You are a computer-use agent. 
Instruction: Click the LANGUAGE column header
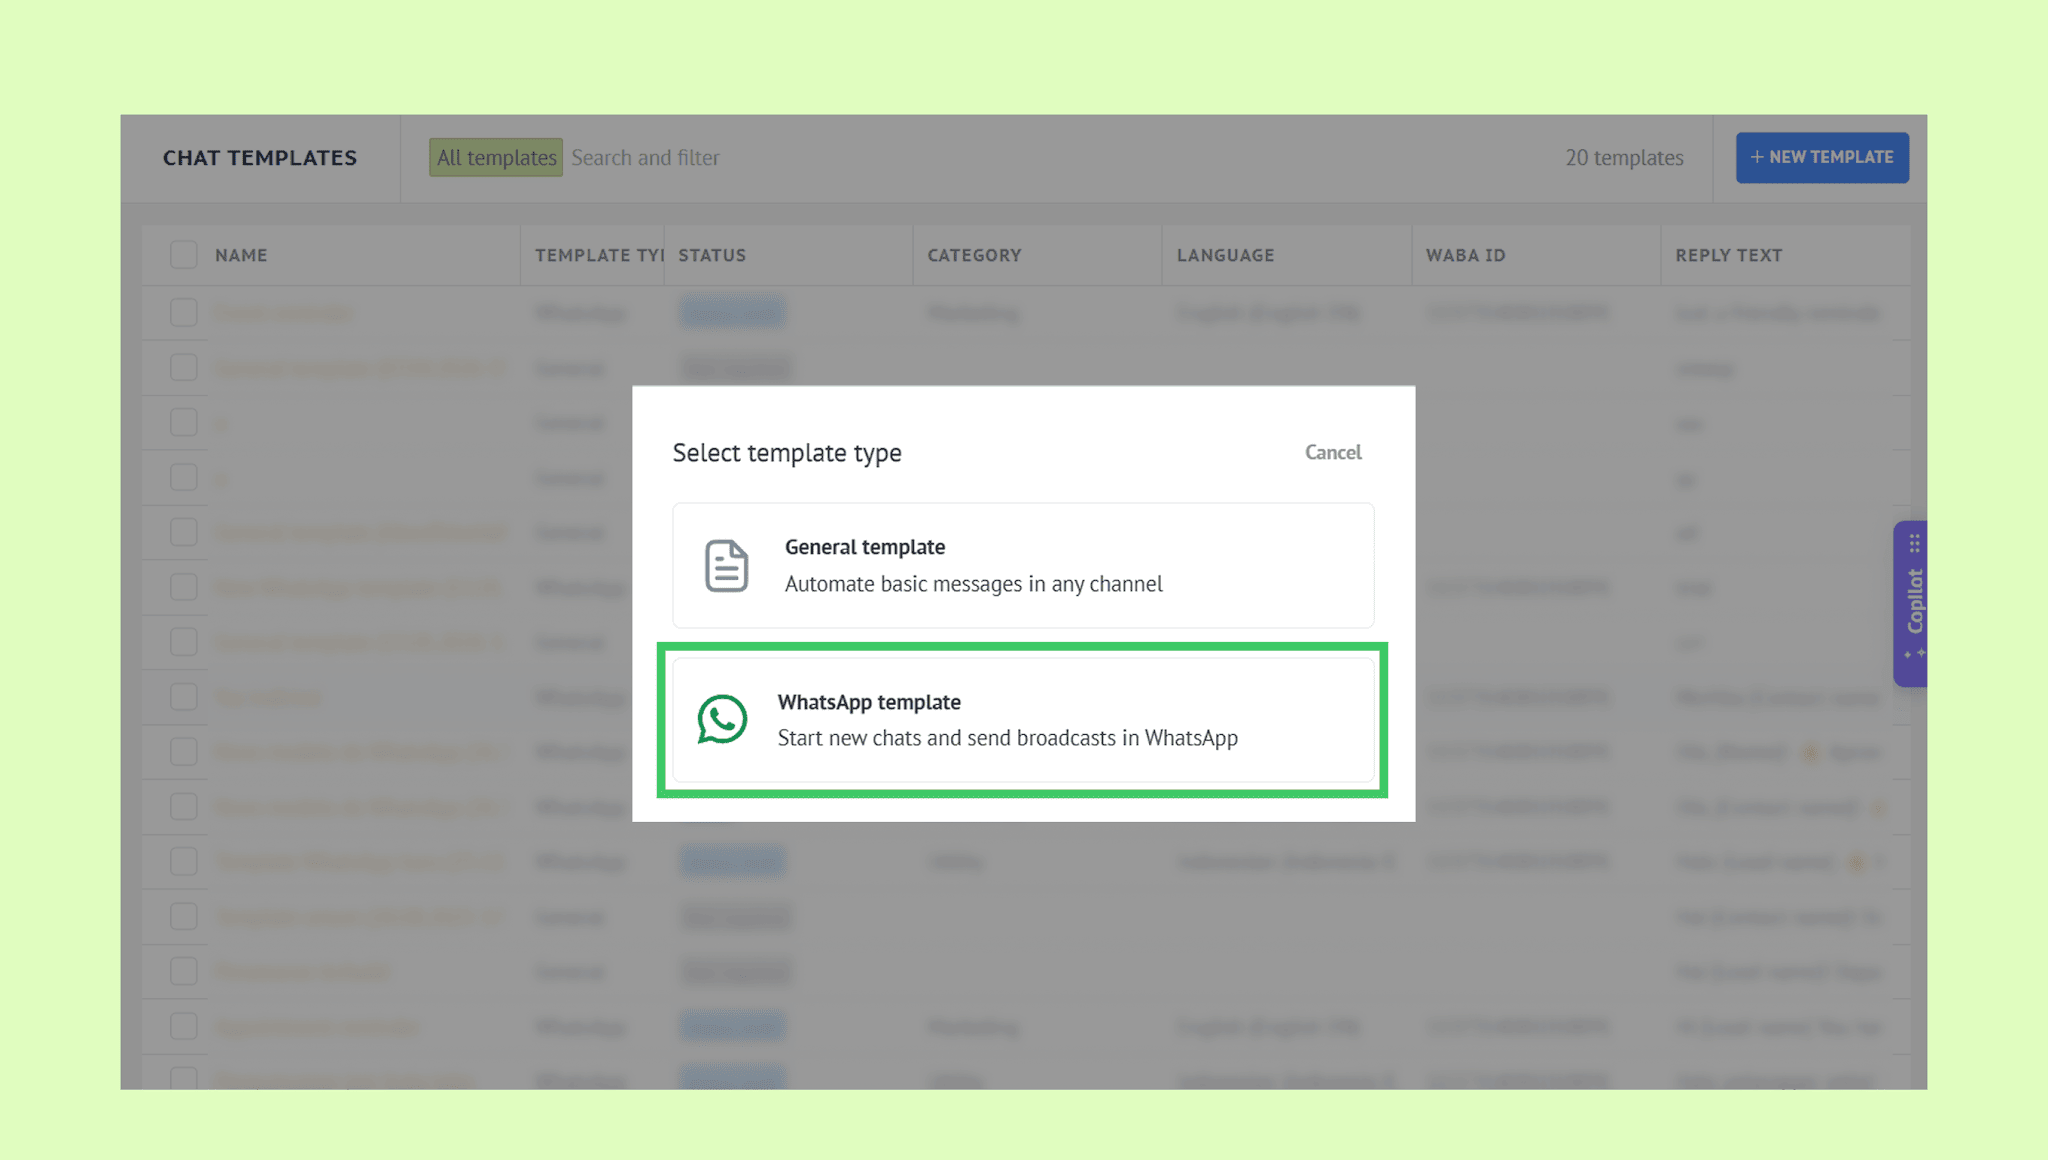(1225, 255)
